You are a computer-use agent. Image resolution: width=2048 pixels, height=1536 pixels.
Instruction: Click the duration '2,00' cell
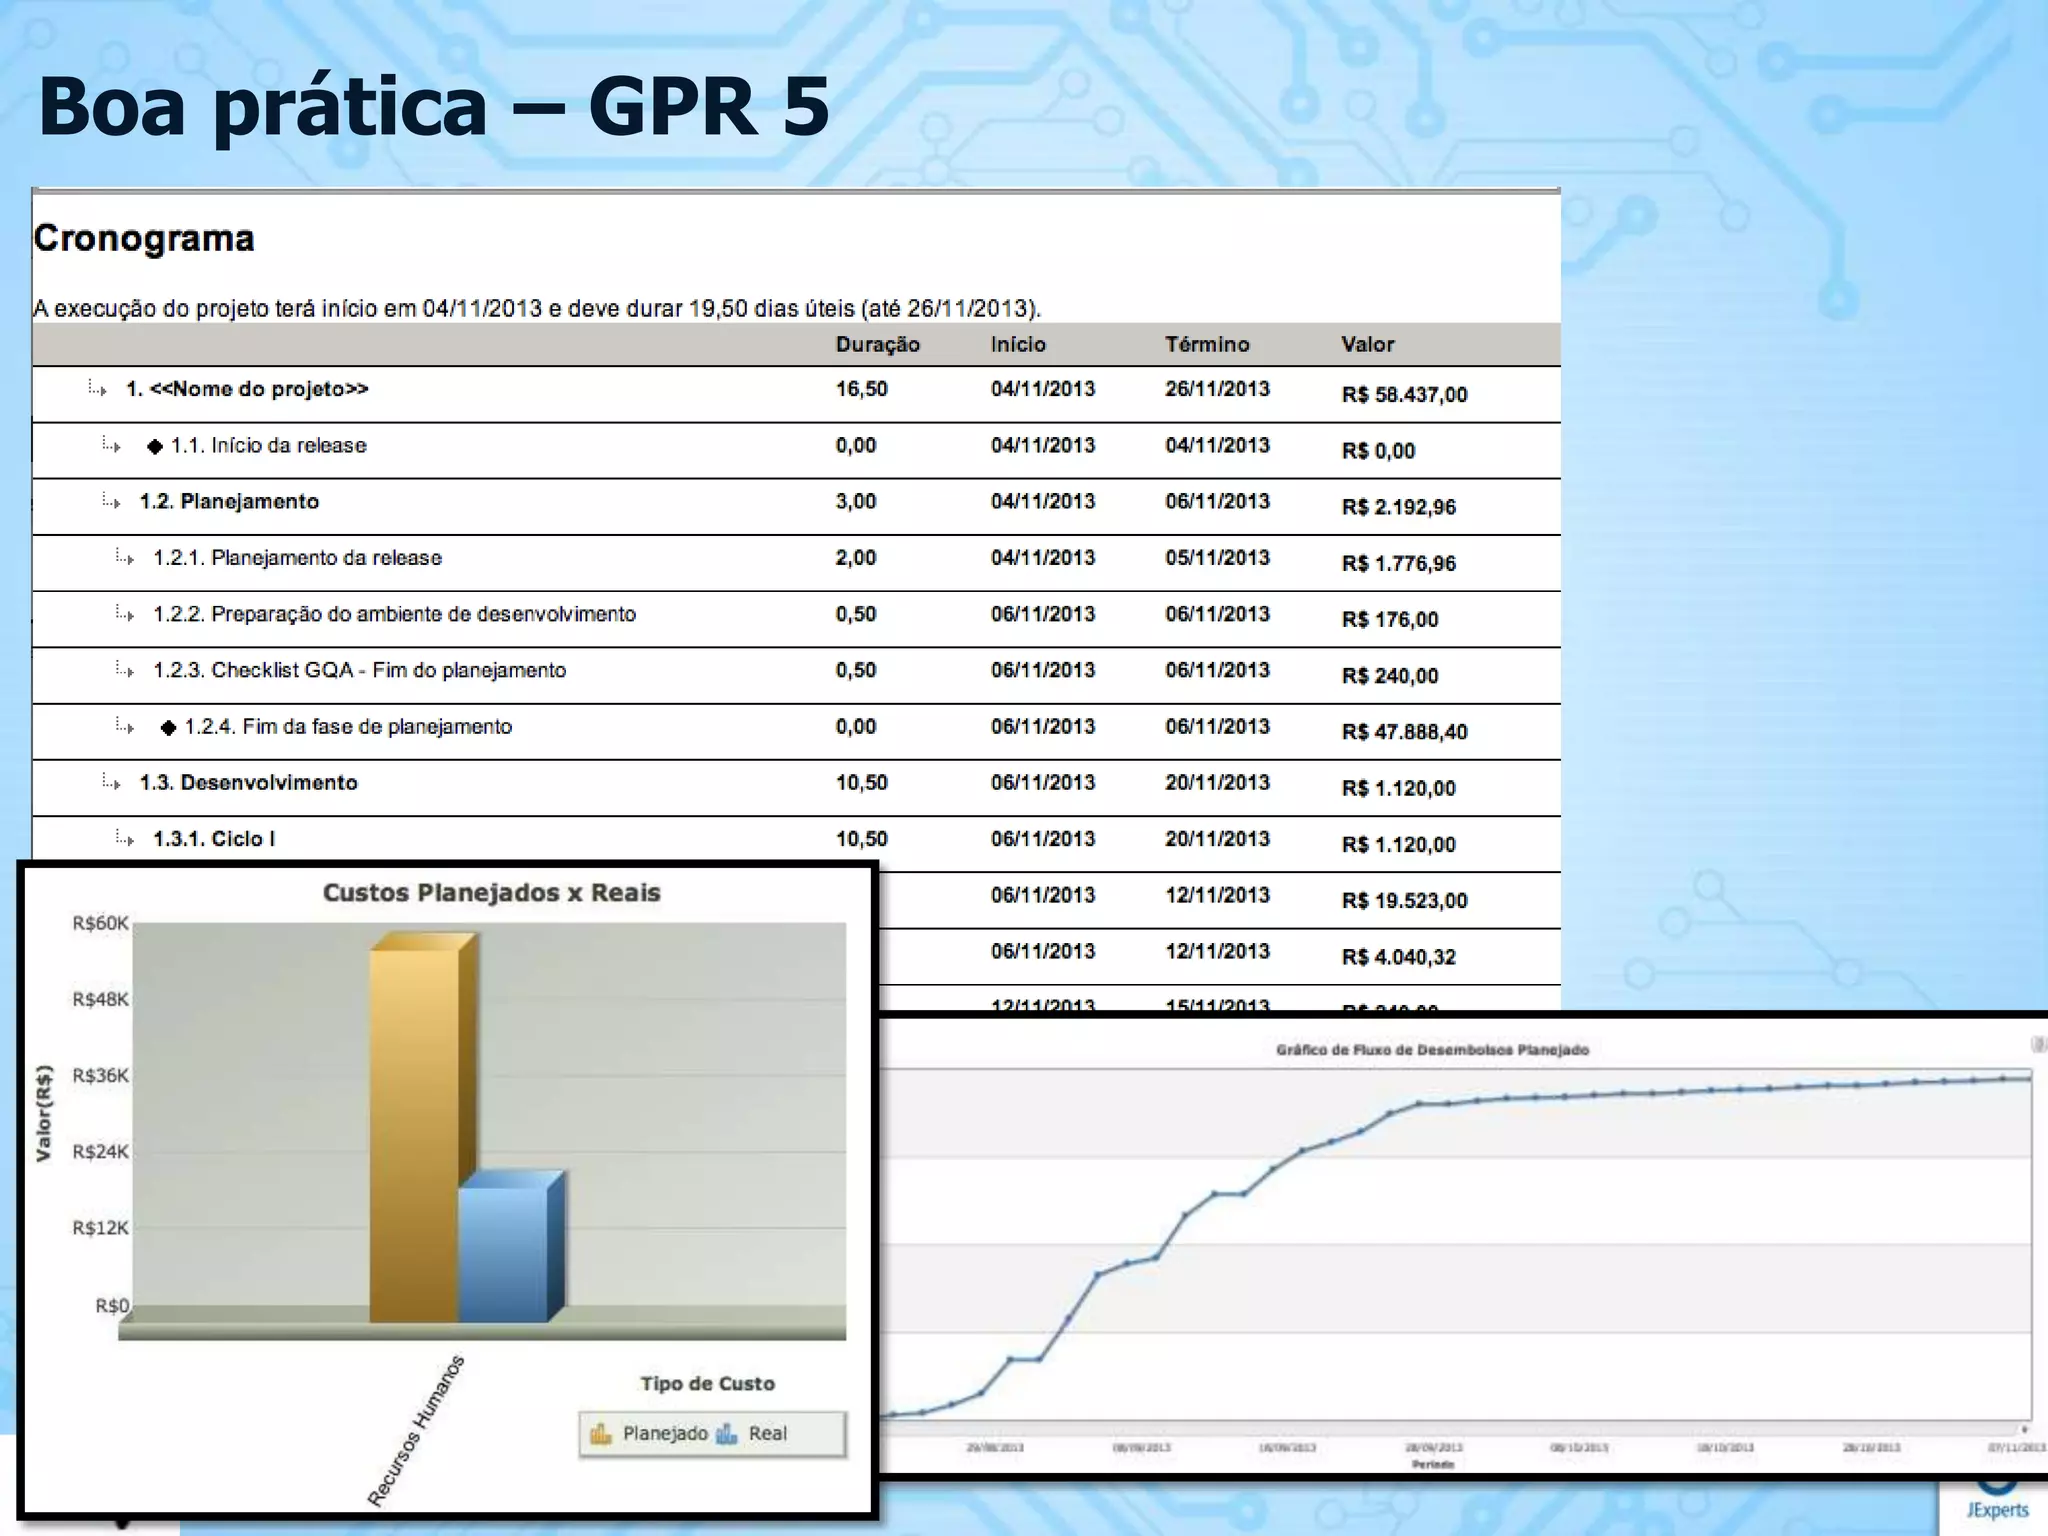855,557
